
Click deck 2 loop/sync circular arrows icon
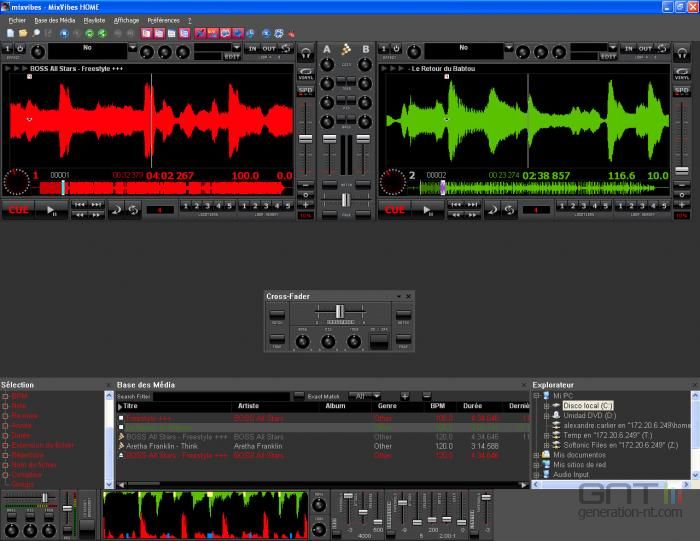tap(509, 209)
